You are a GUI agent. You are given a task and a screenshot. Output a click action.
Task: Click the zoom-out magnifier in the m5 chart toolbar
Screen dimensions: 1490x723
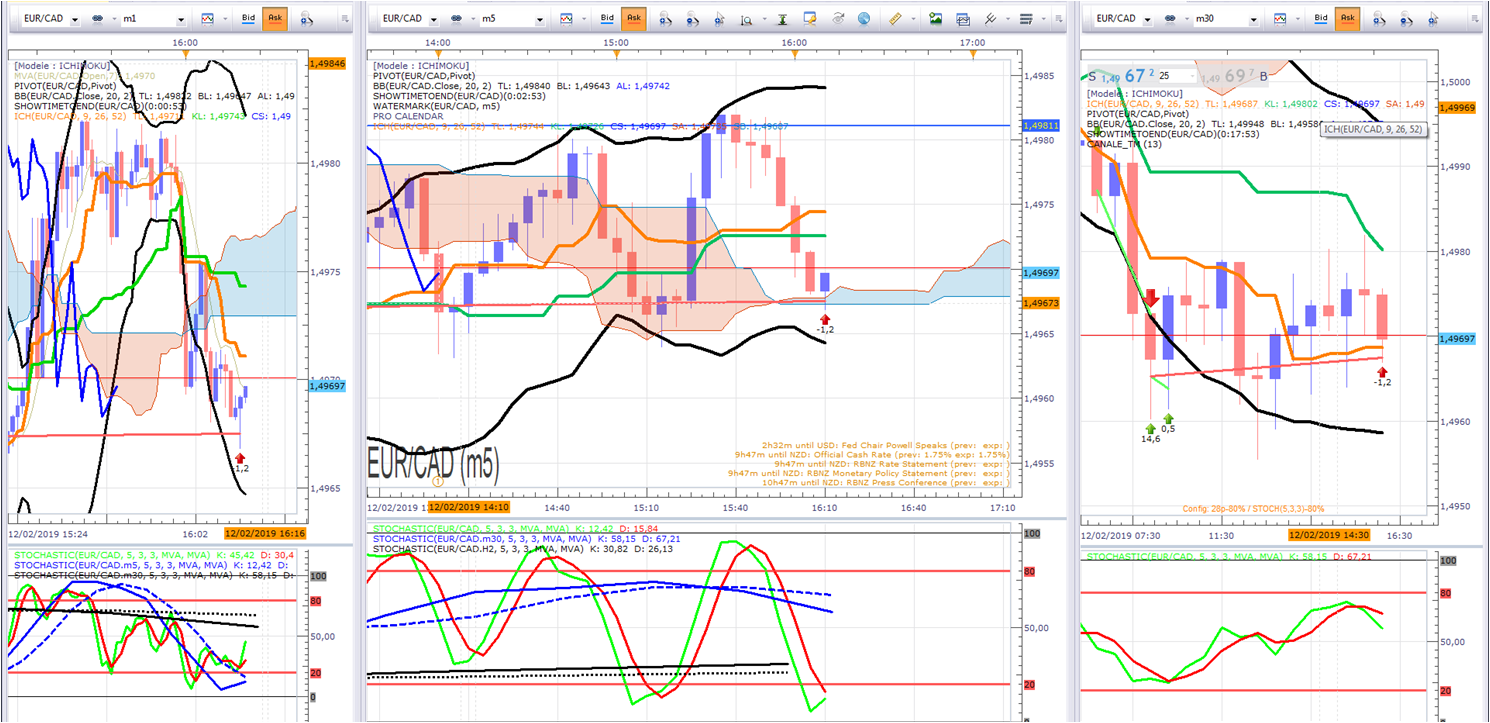tap(692, 19)
